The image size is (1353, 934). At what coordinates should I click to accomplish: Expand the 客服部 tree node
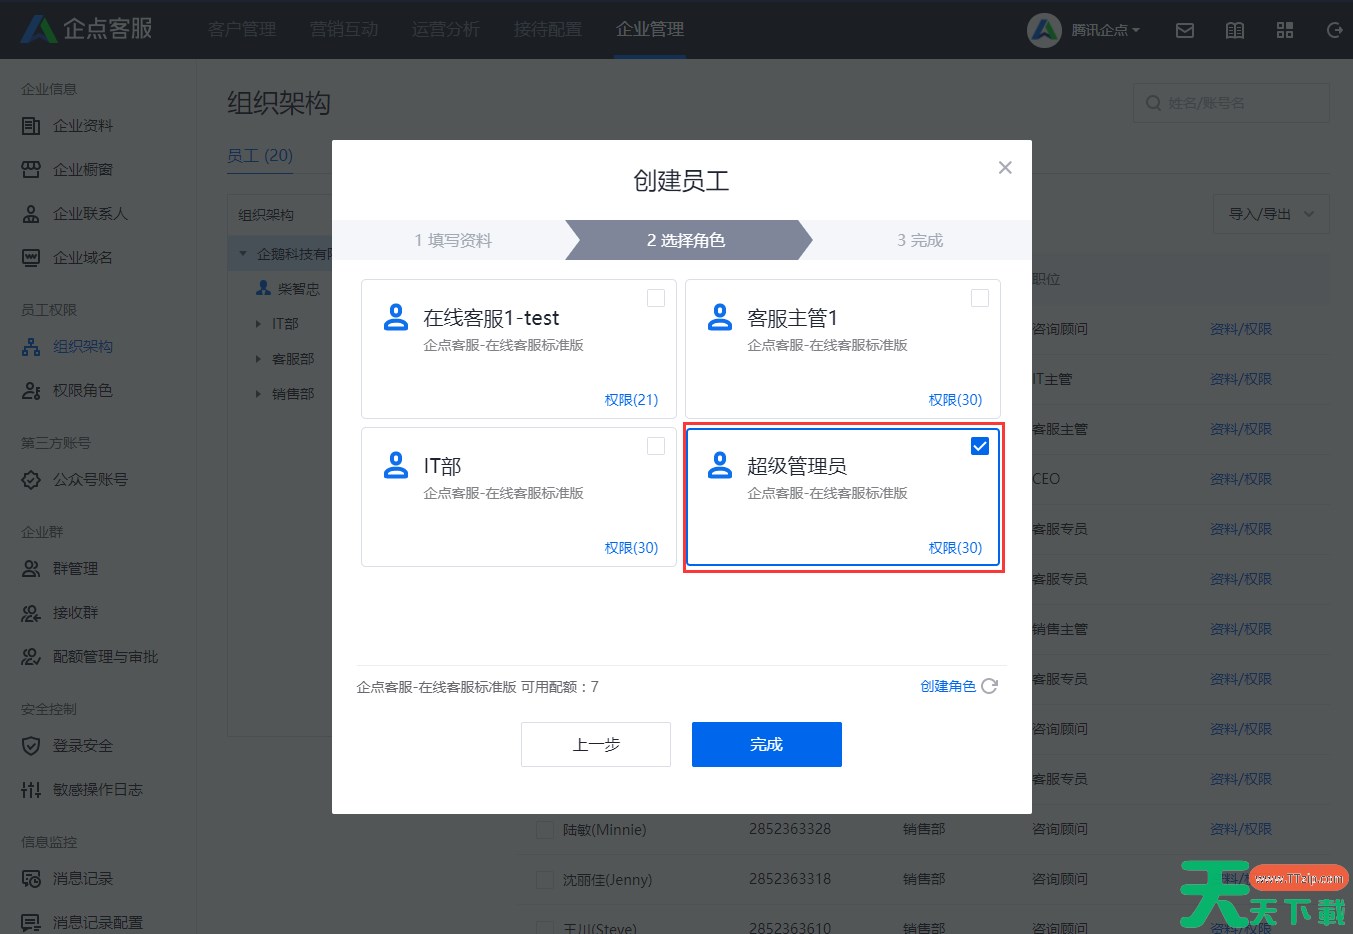pos(259,359)
